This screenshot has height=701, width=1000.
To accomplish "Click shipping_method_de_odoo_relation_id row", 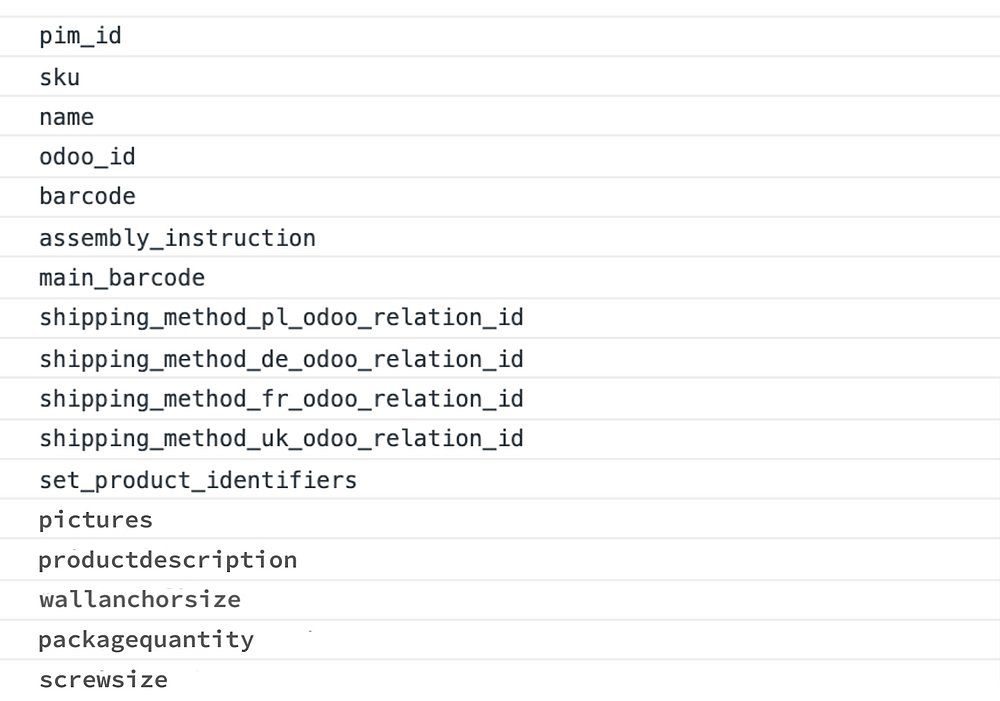I will click(281, 359).
